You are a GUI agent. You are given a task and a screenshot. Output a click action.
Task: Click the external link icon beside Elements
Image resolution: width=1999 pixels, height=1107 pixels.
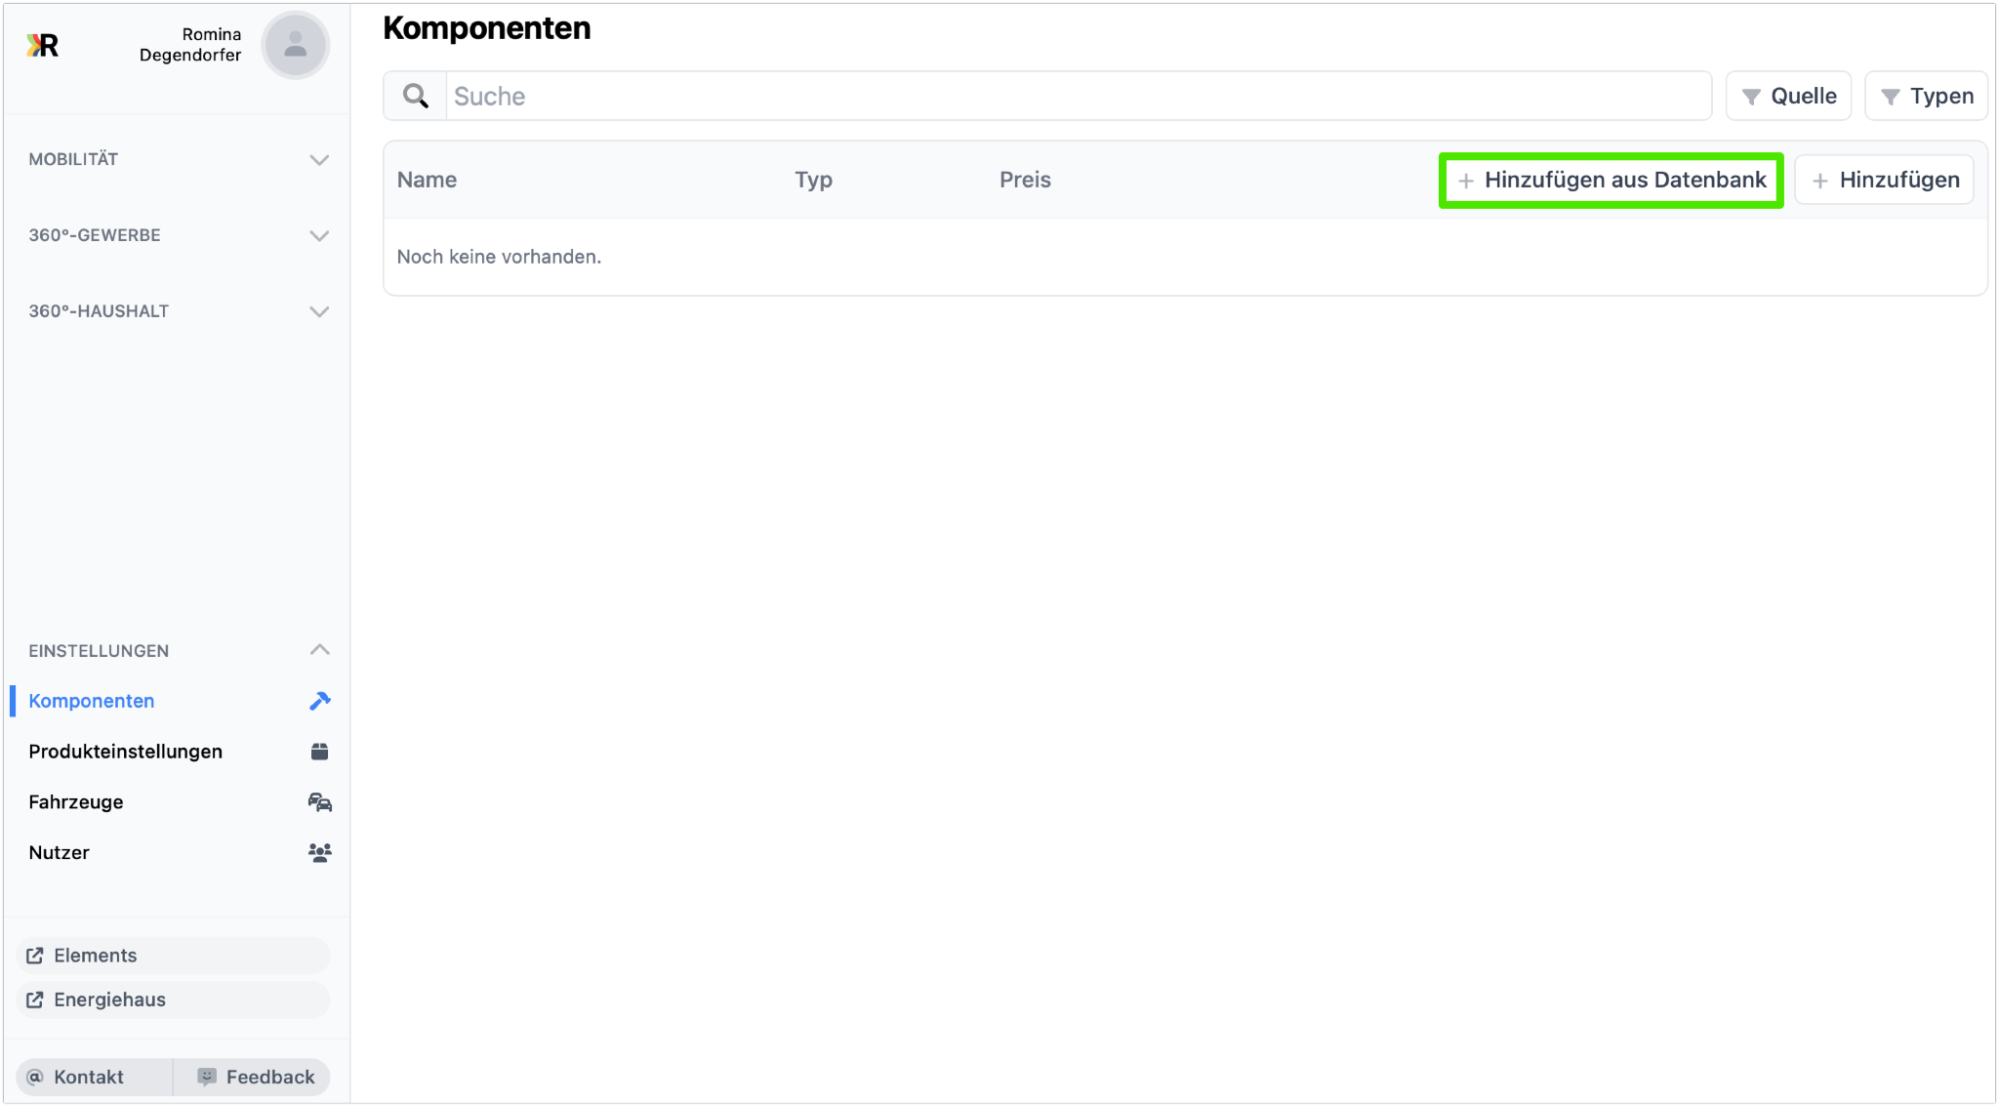tap(35, 956)
